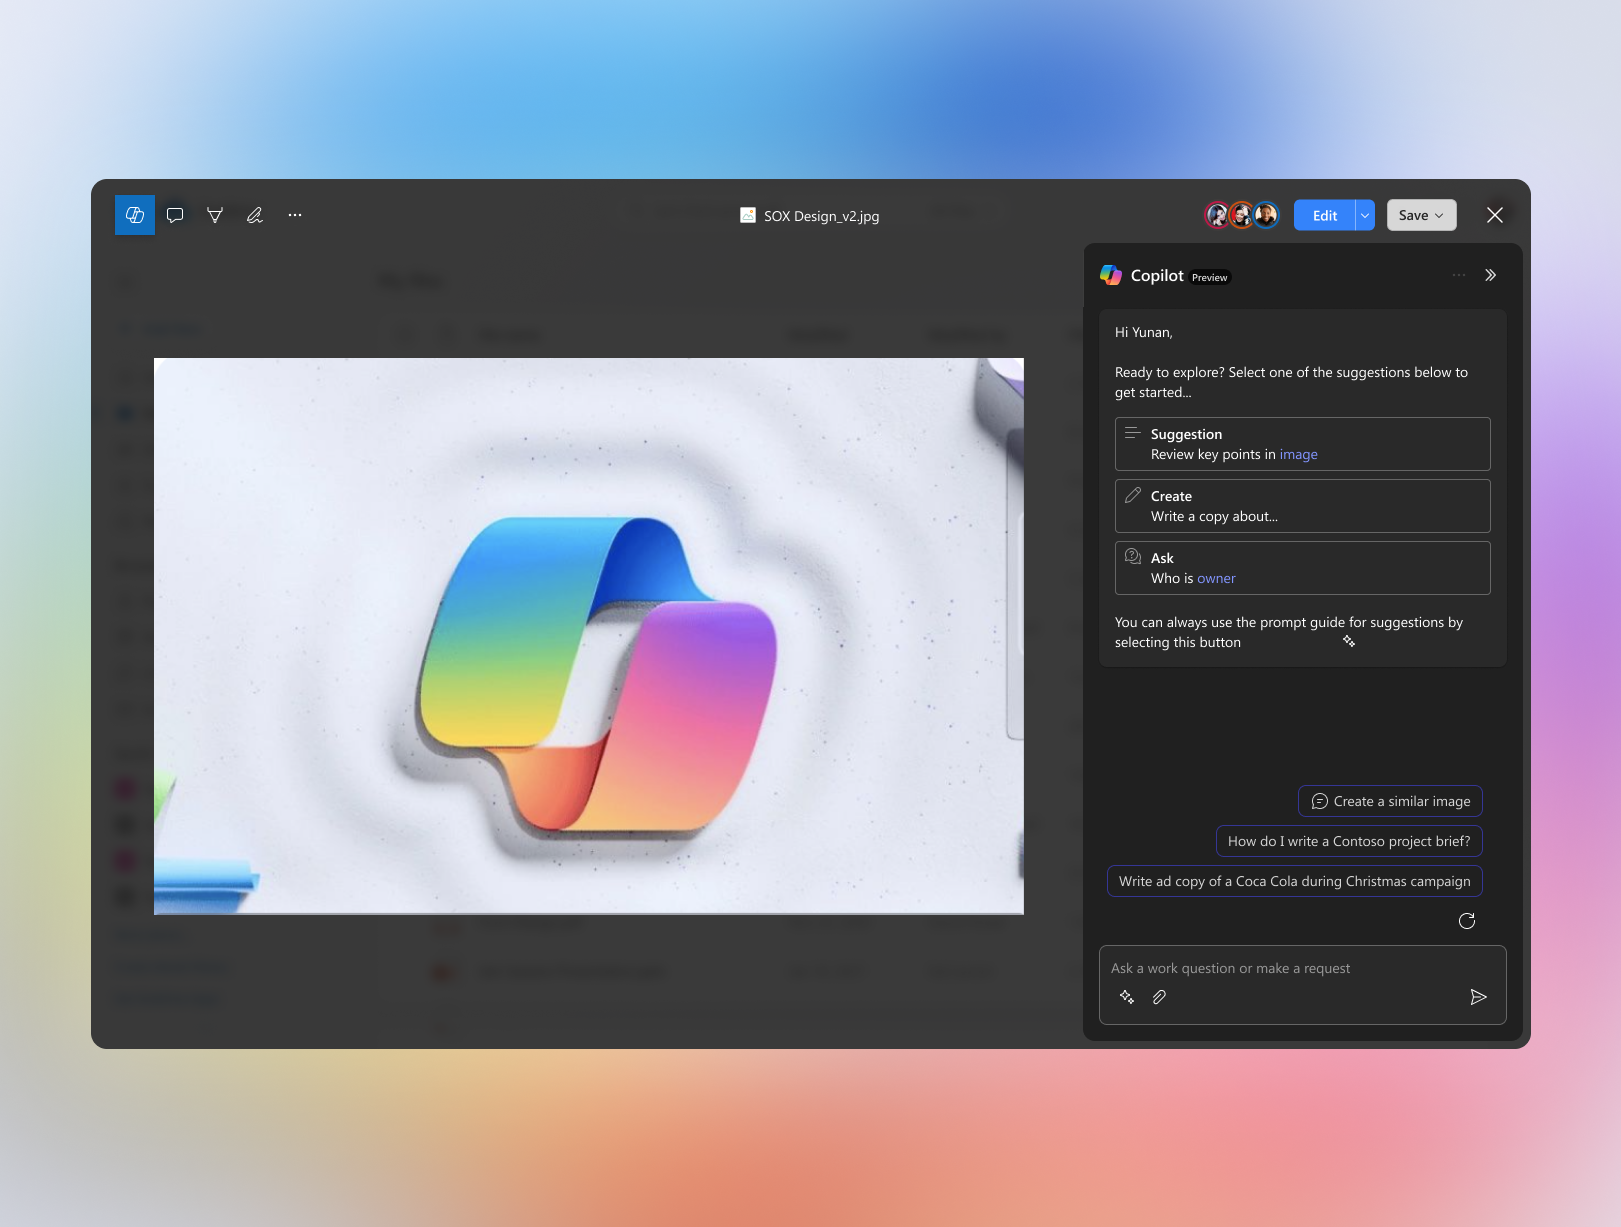Viewport: 1621px width, 1227px height.
Task: Select the Ask who is owner card
Action: point(1302,568)
